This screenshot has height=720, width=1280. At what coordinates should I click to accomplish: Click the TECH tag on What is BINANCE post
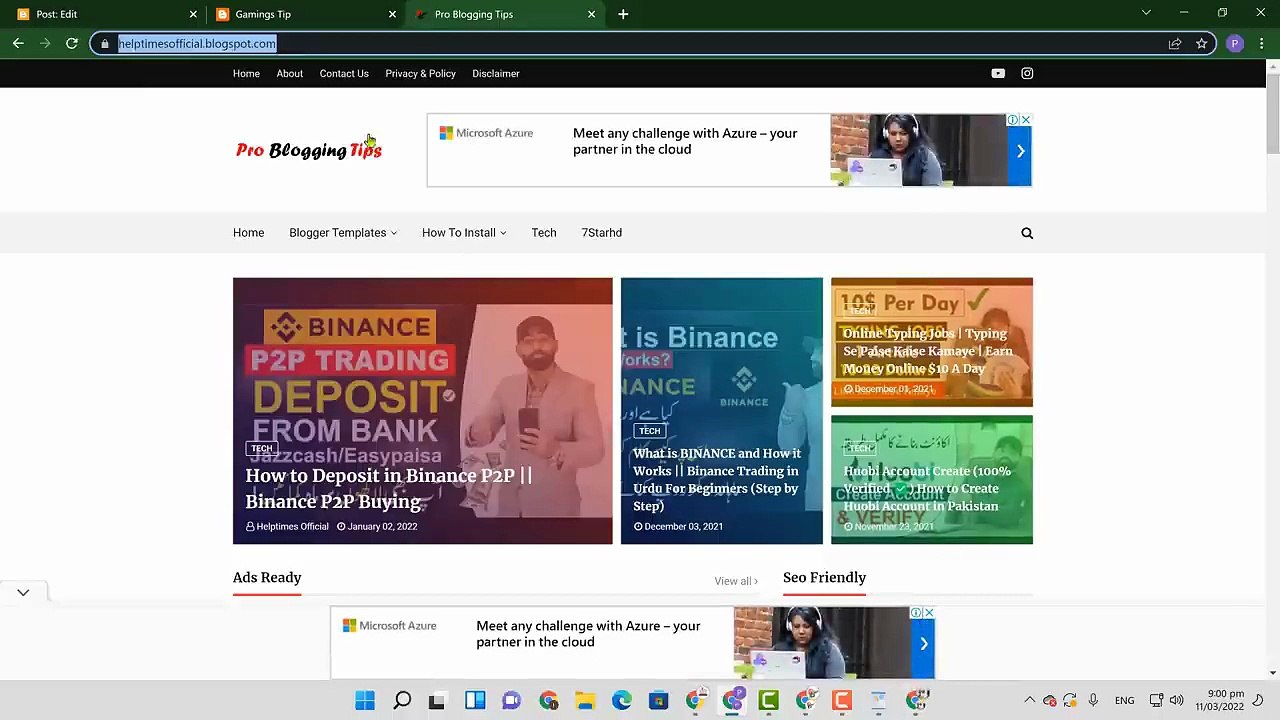pos(650,431)
